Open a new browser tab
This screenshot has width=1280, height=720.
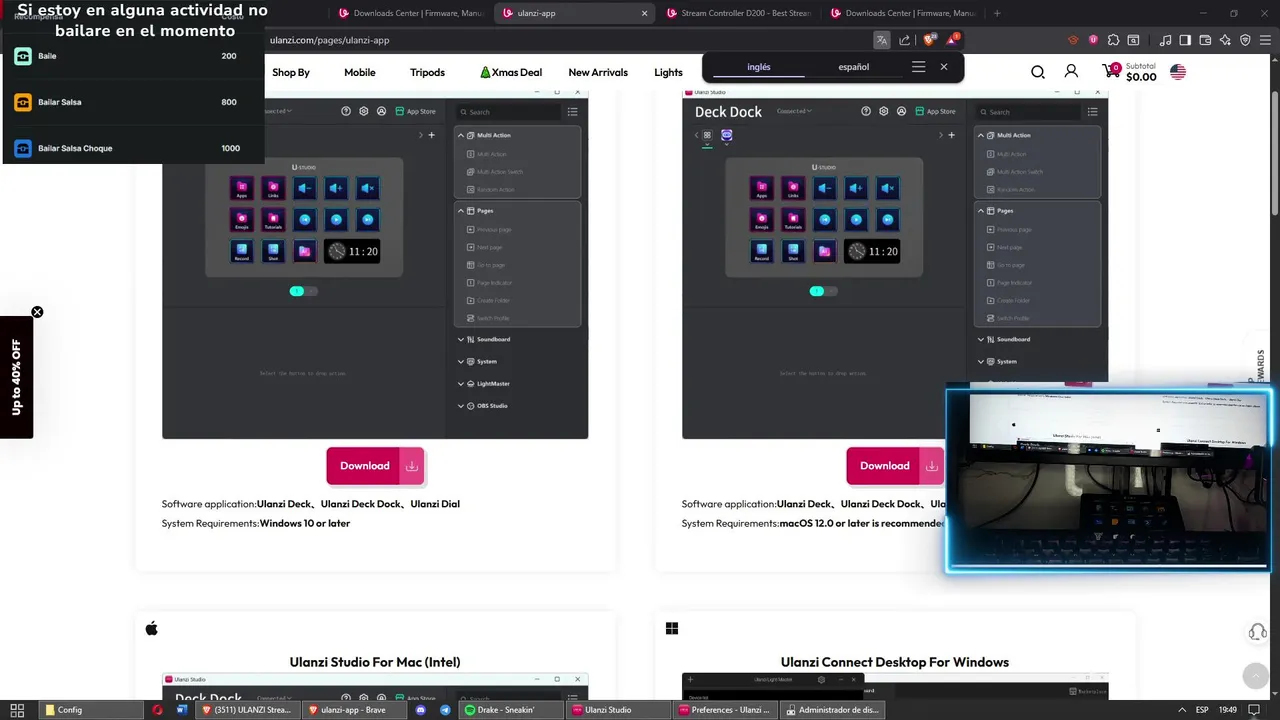[x=996, y=13]
